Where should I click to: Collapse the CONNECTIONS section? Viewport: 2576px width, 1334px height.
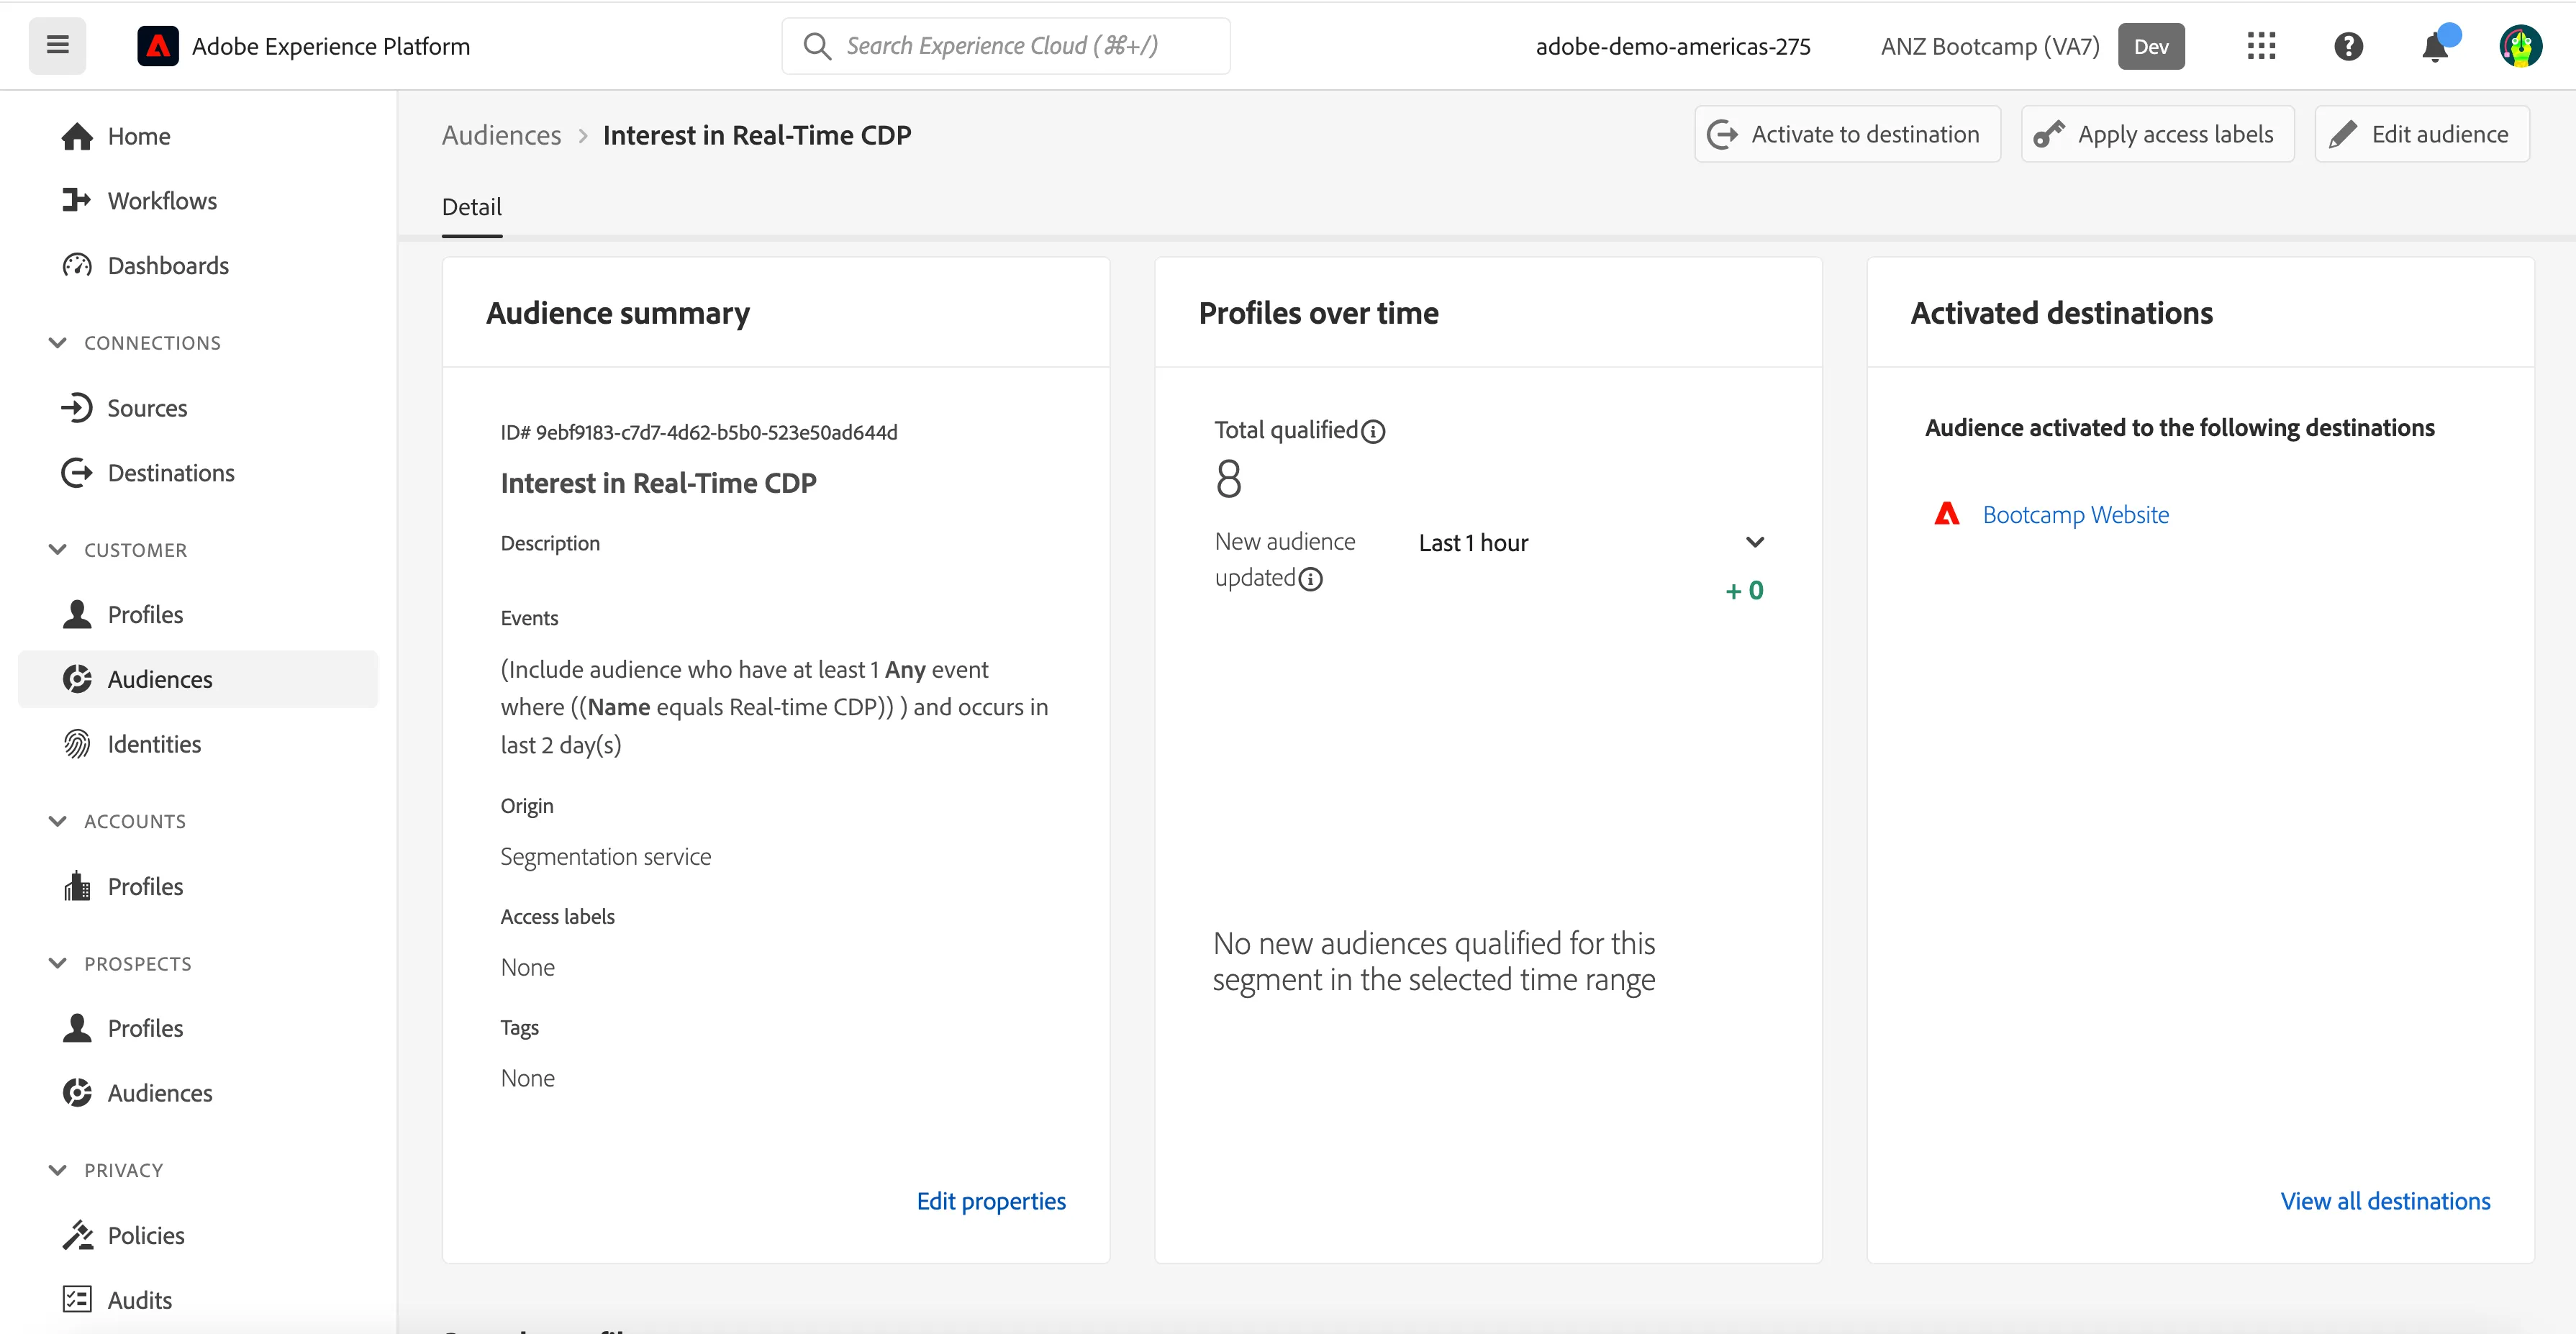click(x=58, y=343)
